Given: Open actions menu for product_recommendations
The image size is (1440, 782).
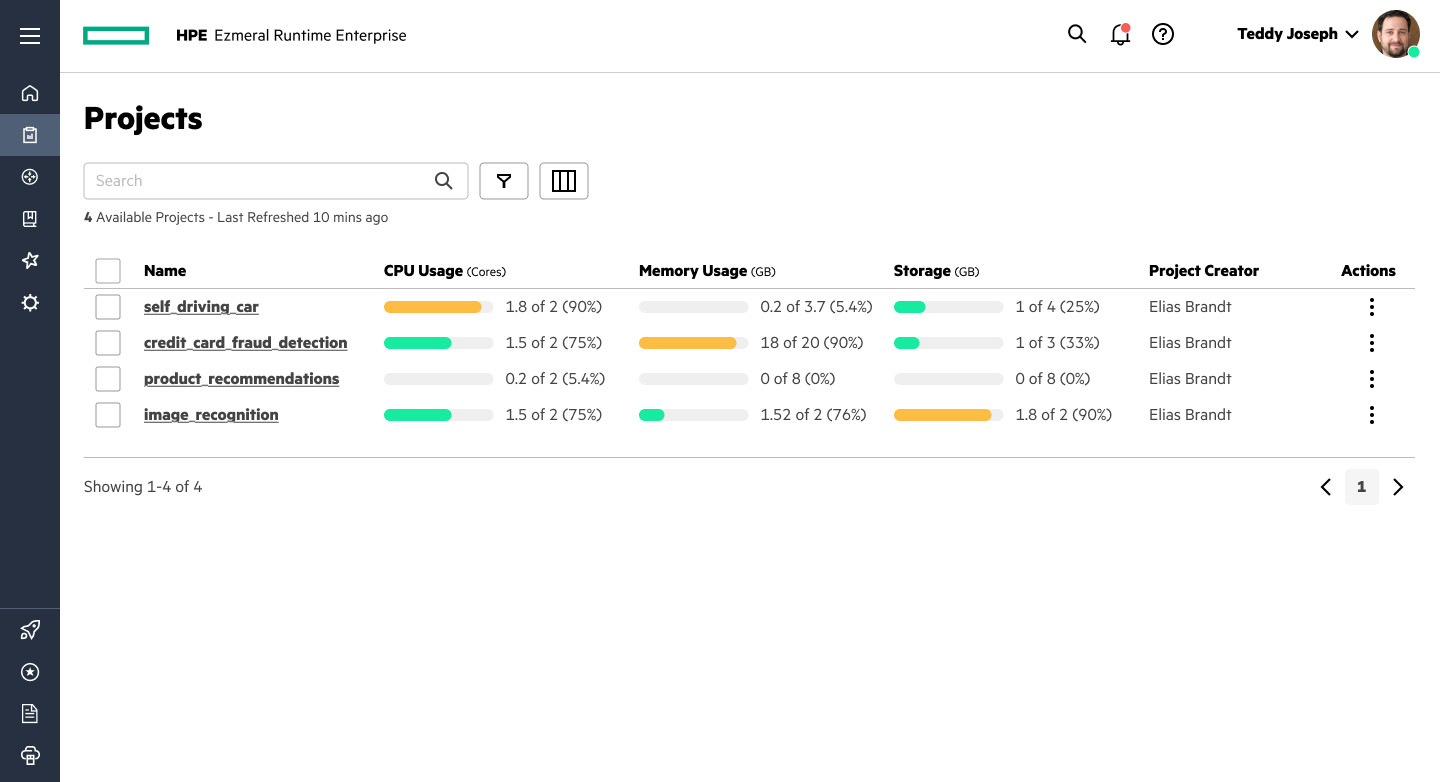Looking at the screenshot, I should (1371, 379).
